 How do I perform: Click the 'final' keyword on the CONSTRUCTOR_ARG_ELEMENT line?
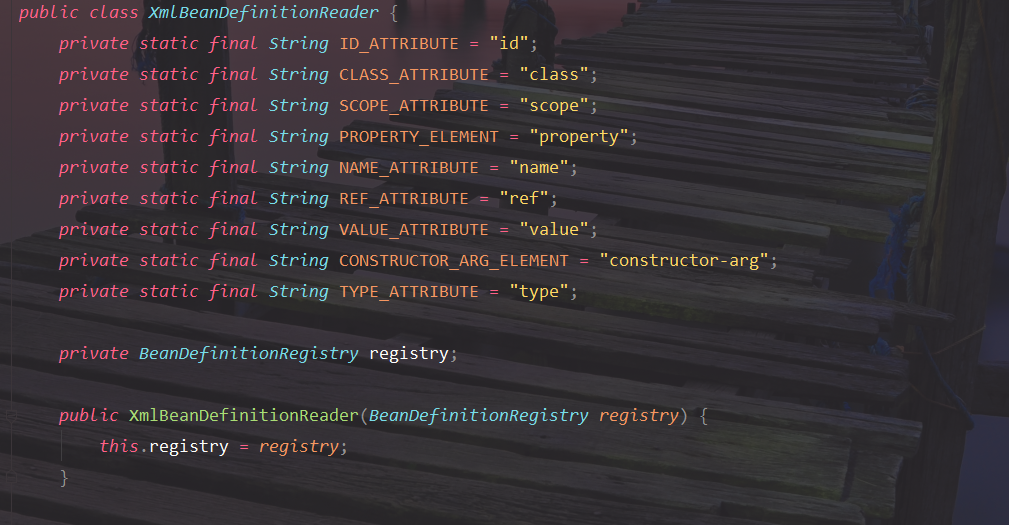point(234,260)
